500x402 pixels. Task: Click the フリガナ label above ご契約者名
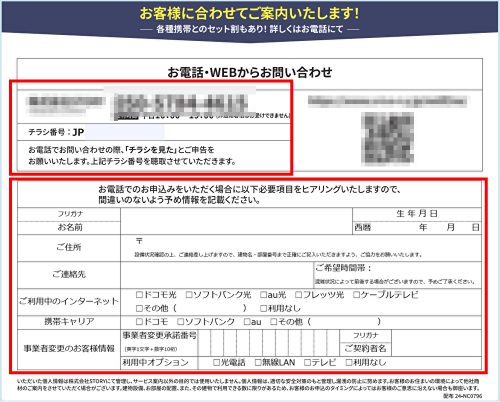(366, 335)
